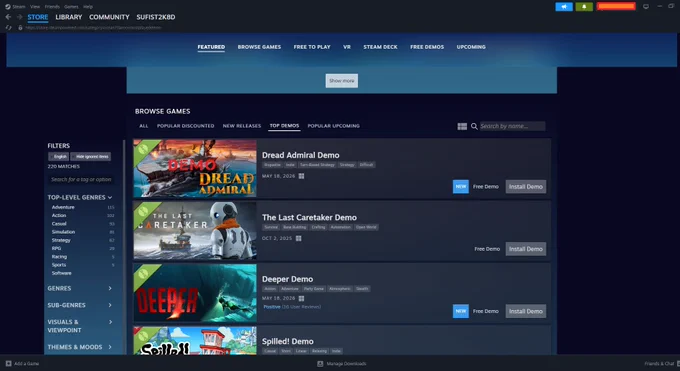Screen dimensions: 680x371
Task: Open the Steam menu
Action: coord(19,7)
